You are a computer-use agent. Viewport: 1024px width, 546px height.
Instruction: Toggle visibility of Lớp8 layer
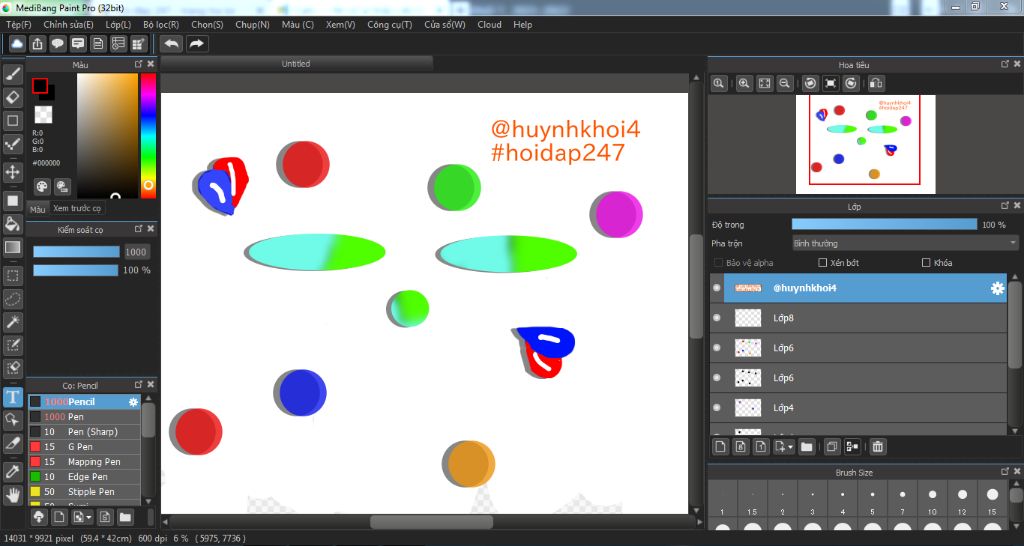(717, 318)
